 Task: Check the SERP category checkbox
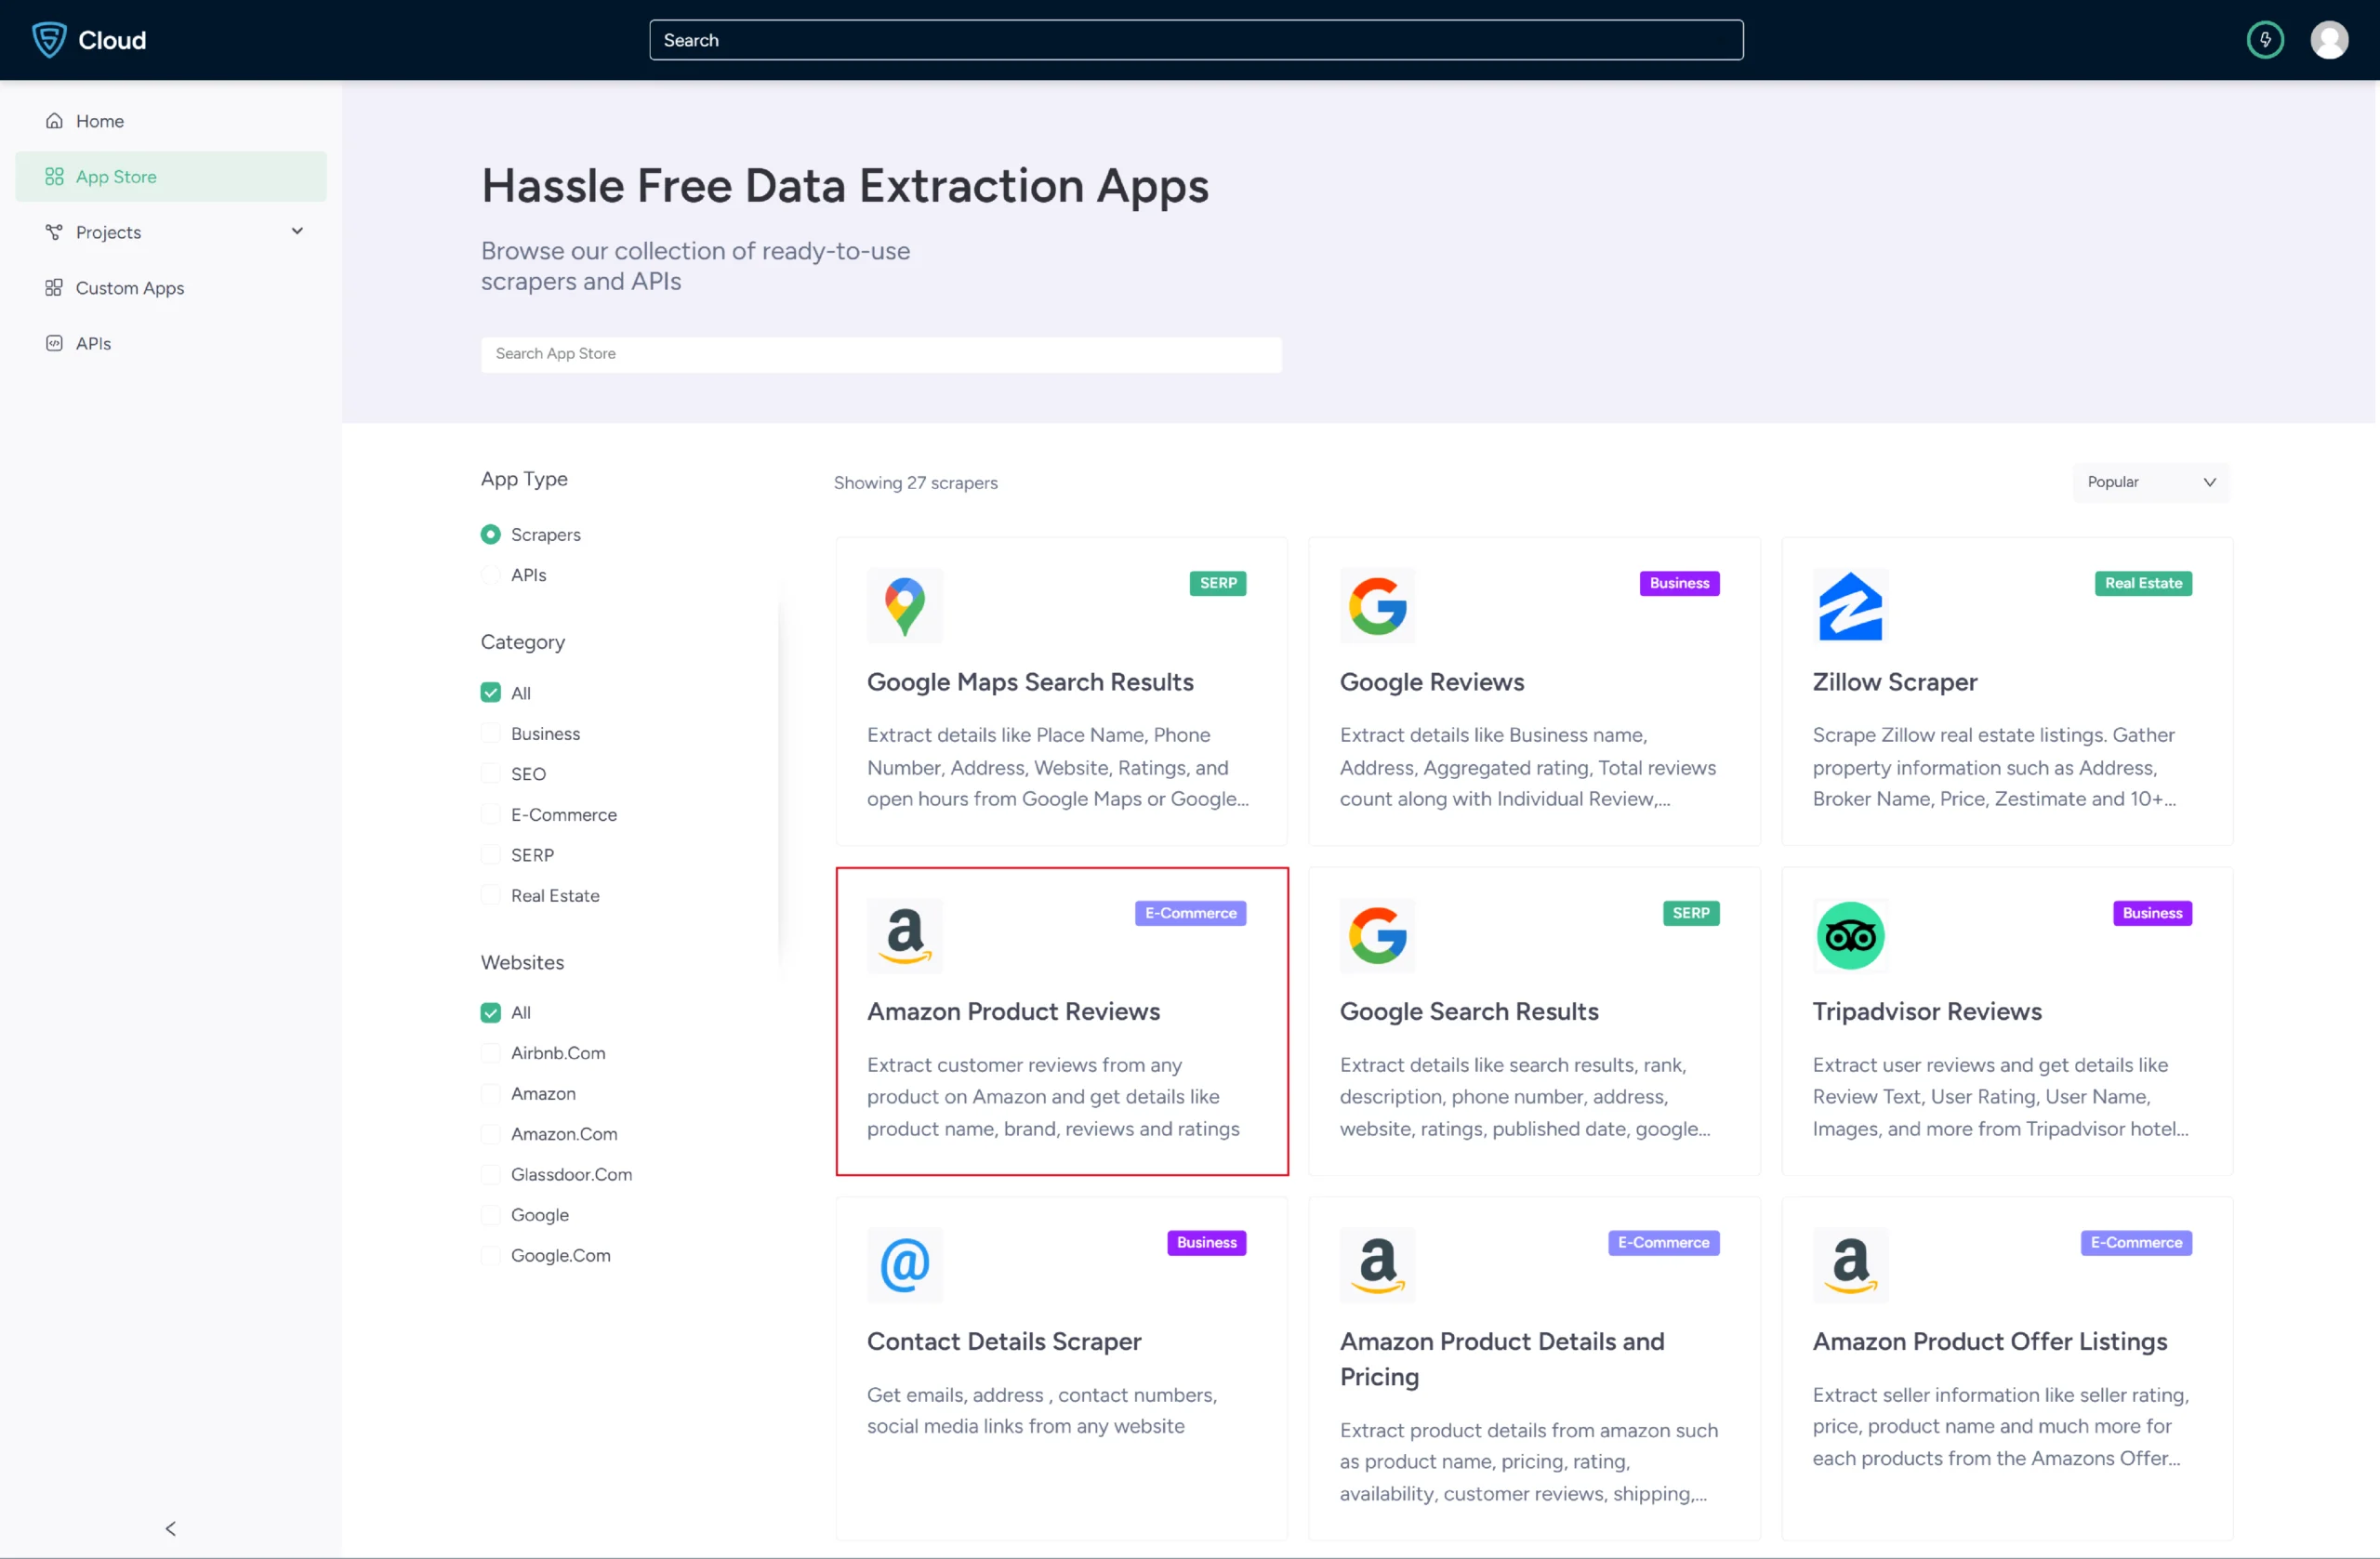click(x=490, y=855)
